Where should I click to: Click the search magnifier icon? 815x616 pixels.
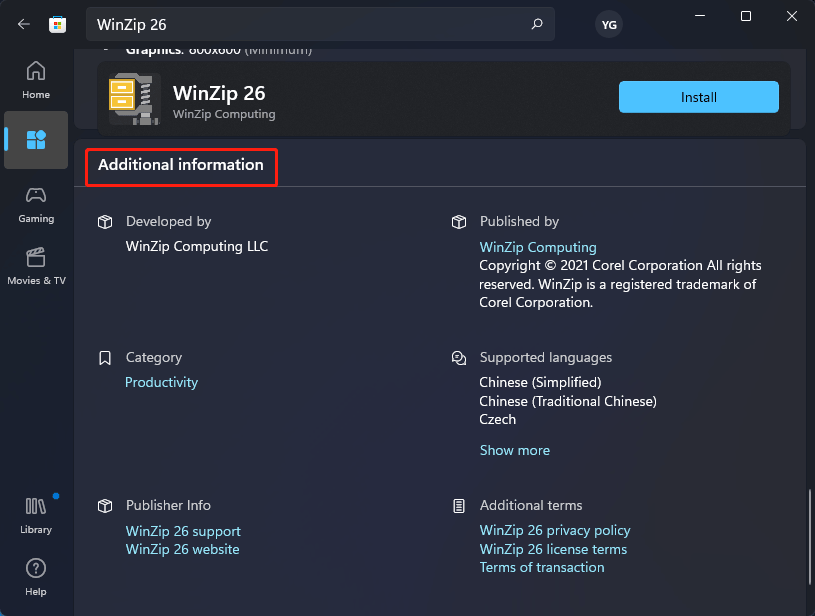click(x=537, y=24)
